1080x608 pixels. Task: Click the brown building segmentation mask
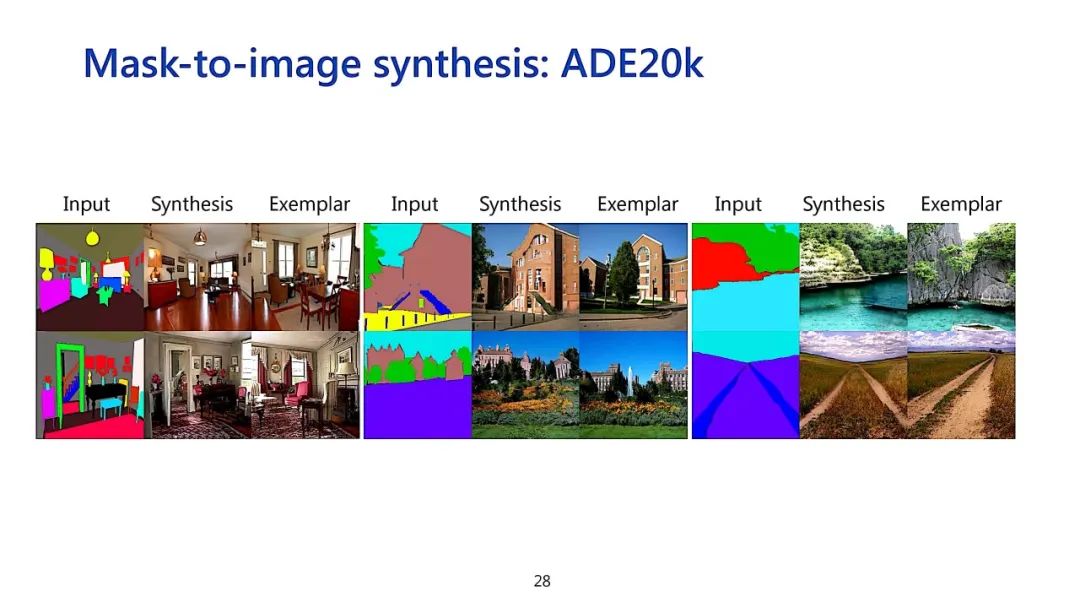(418, 277)
